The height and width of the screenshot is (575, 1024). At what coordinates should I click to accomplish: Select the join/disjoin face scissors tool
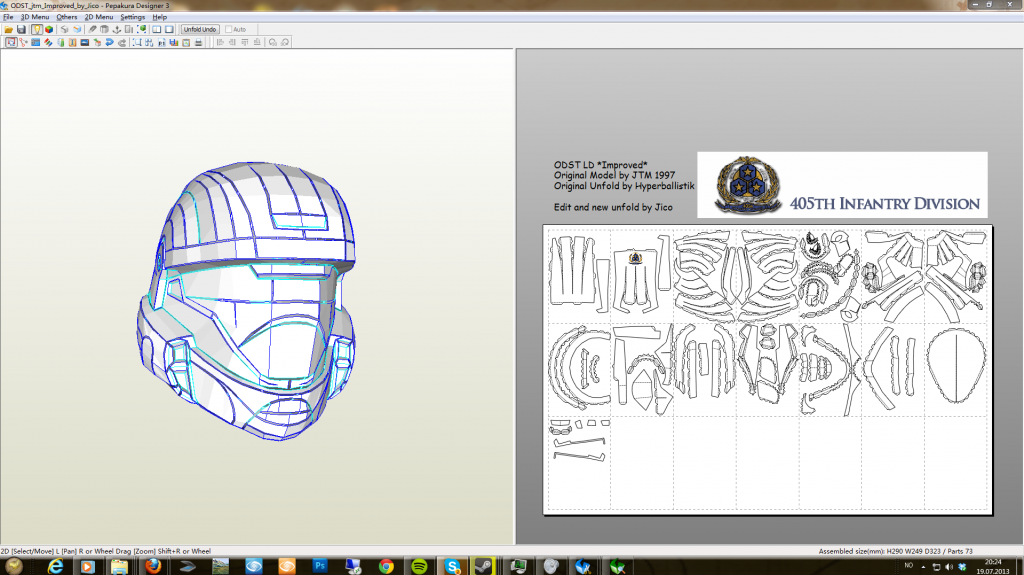(24, 42)
